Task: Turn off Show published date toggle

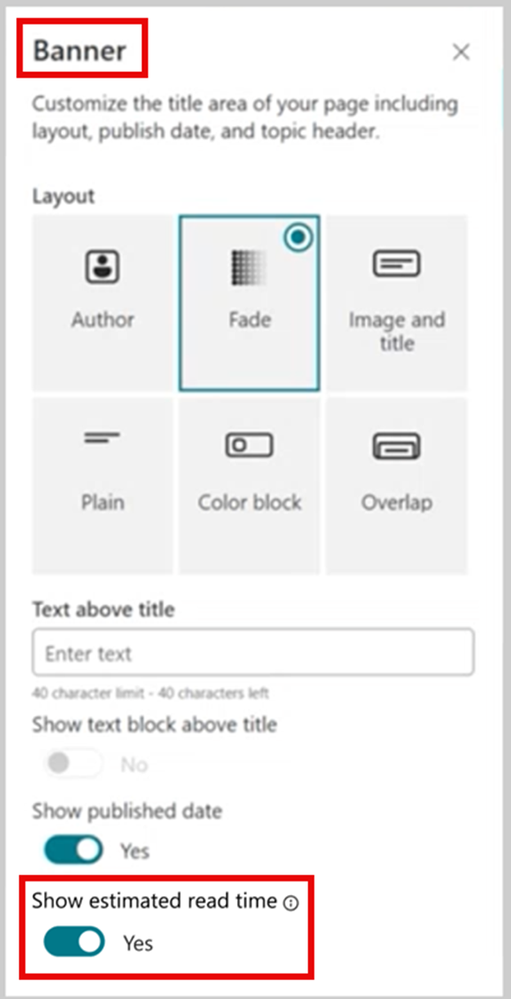Action: (x=73, y=850)
